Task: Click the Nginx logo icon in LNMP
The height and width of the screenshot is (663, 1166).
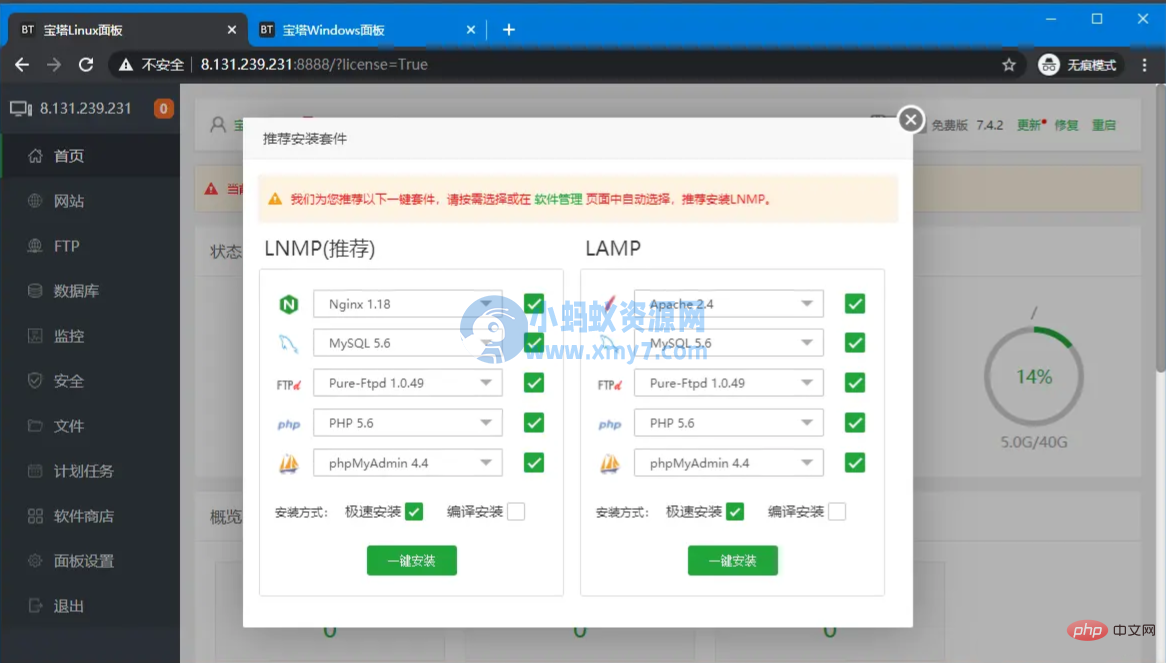Action: click(289, 304)
